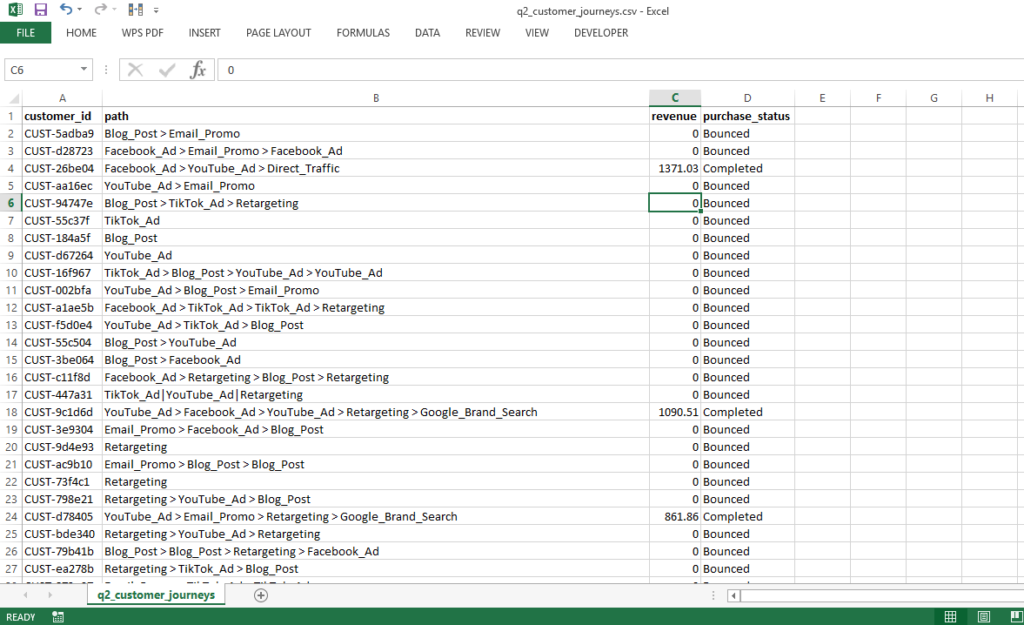Image resolution: width=1024 pixels, height=625 pixels.
Task: Click the Insert Function fx icon
Action: tap(198, 70)
